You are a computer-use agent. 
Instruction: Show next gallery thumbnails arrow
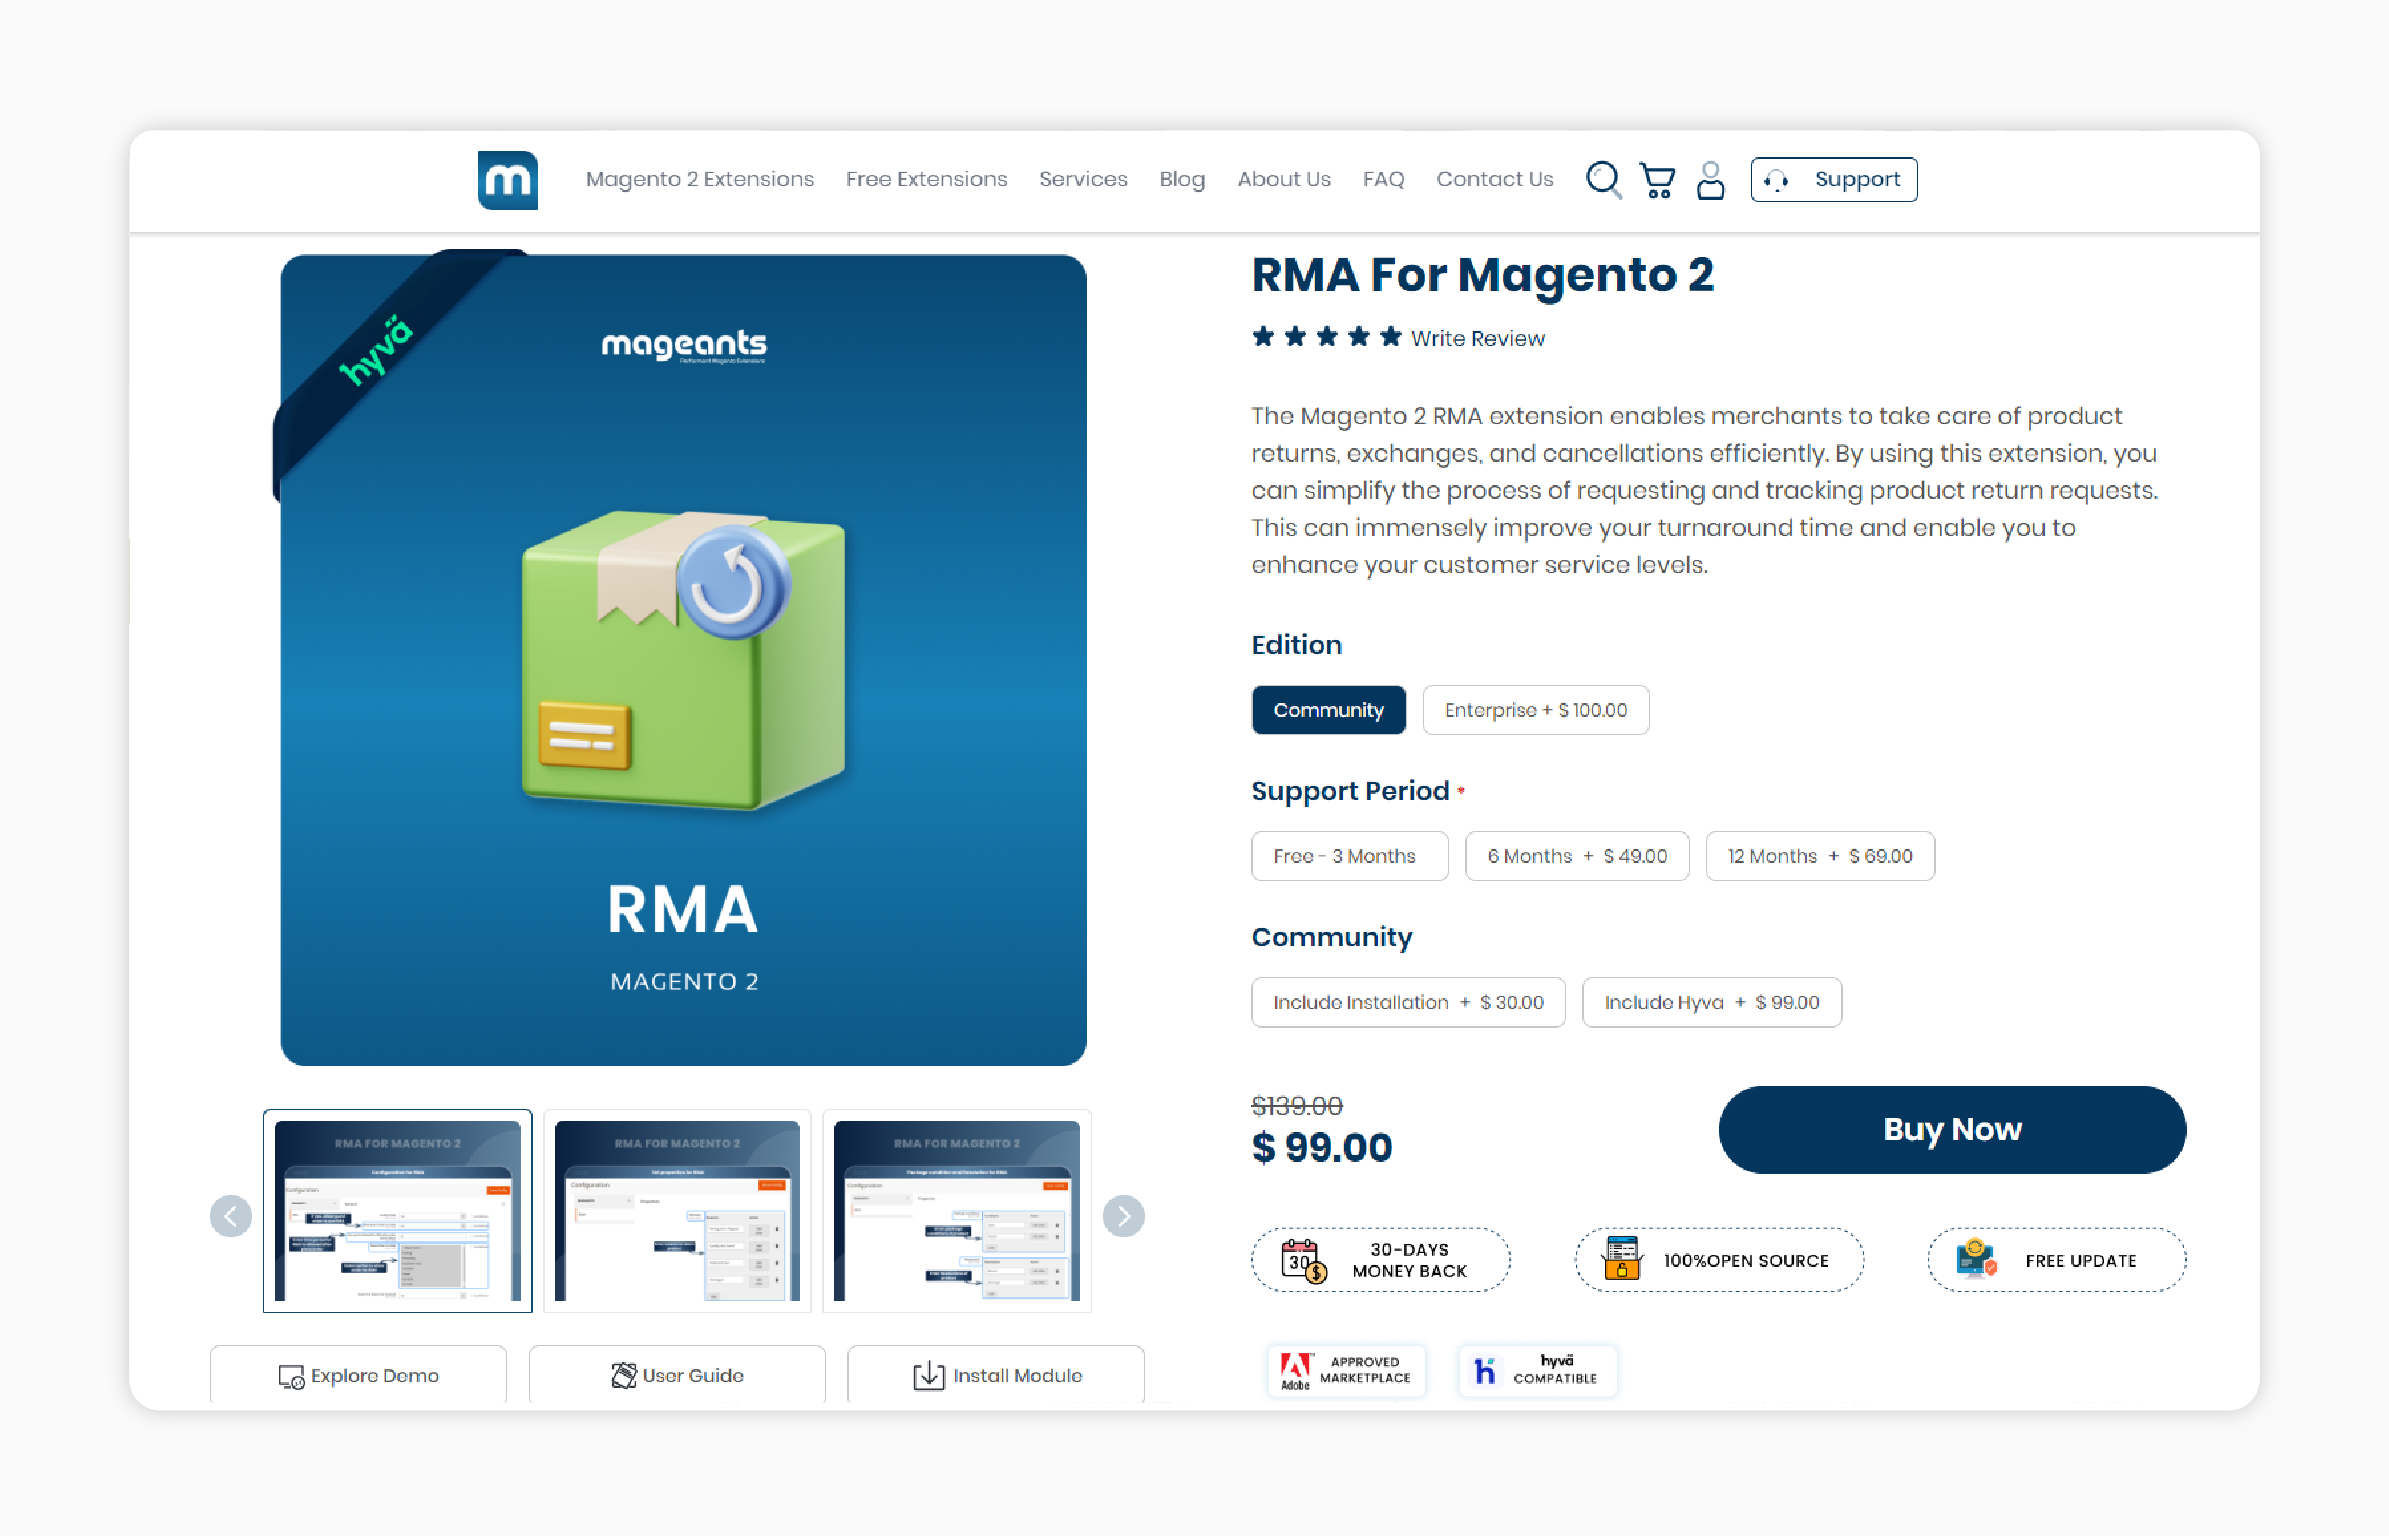(1124, 1216)
